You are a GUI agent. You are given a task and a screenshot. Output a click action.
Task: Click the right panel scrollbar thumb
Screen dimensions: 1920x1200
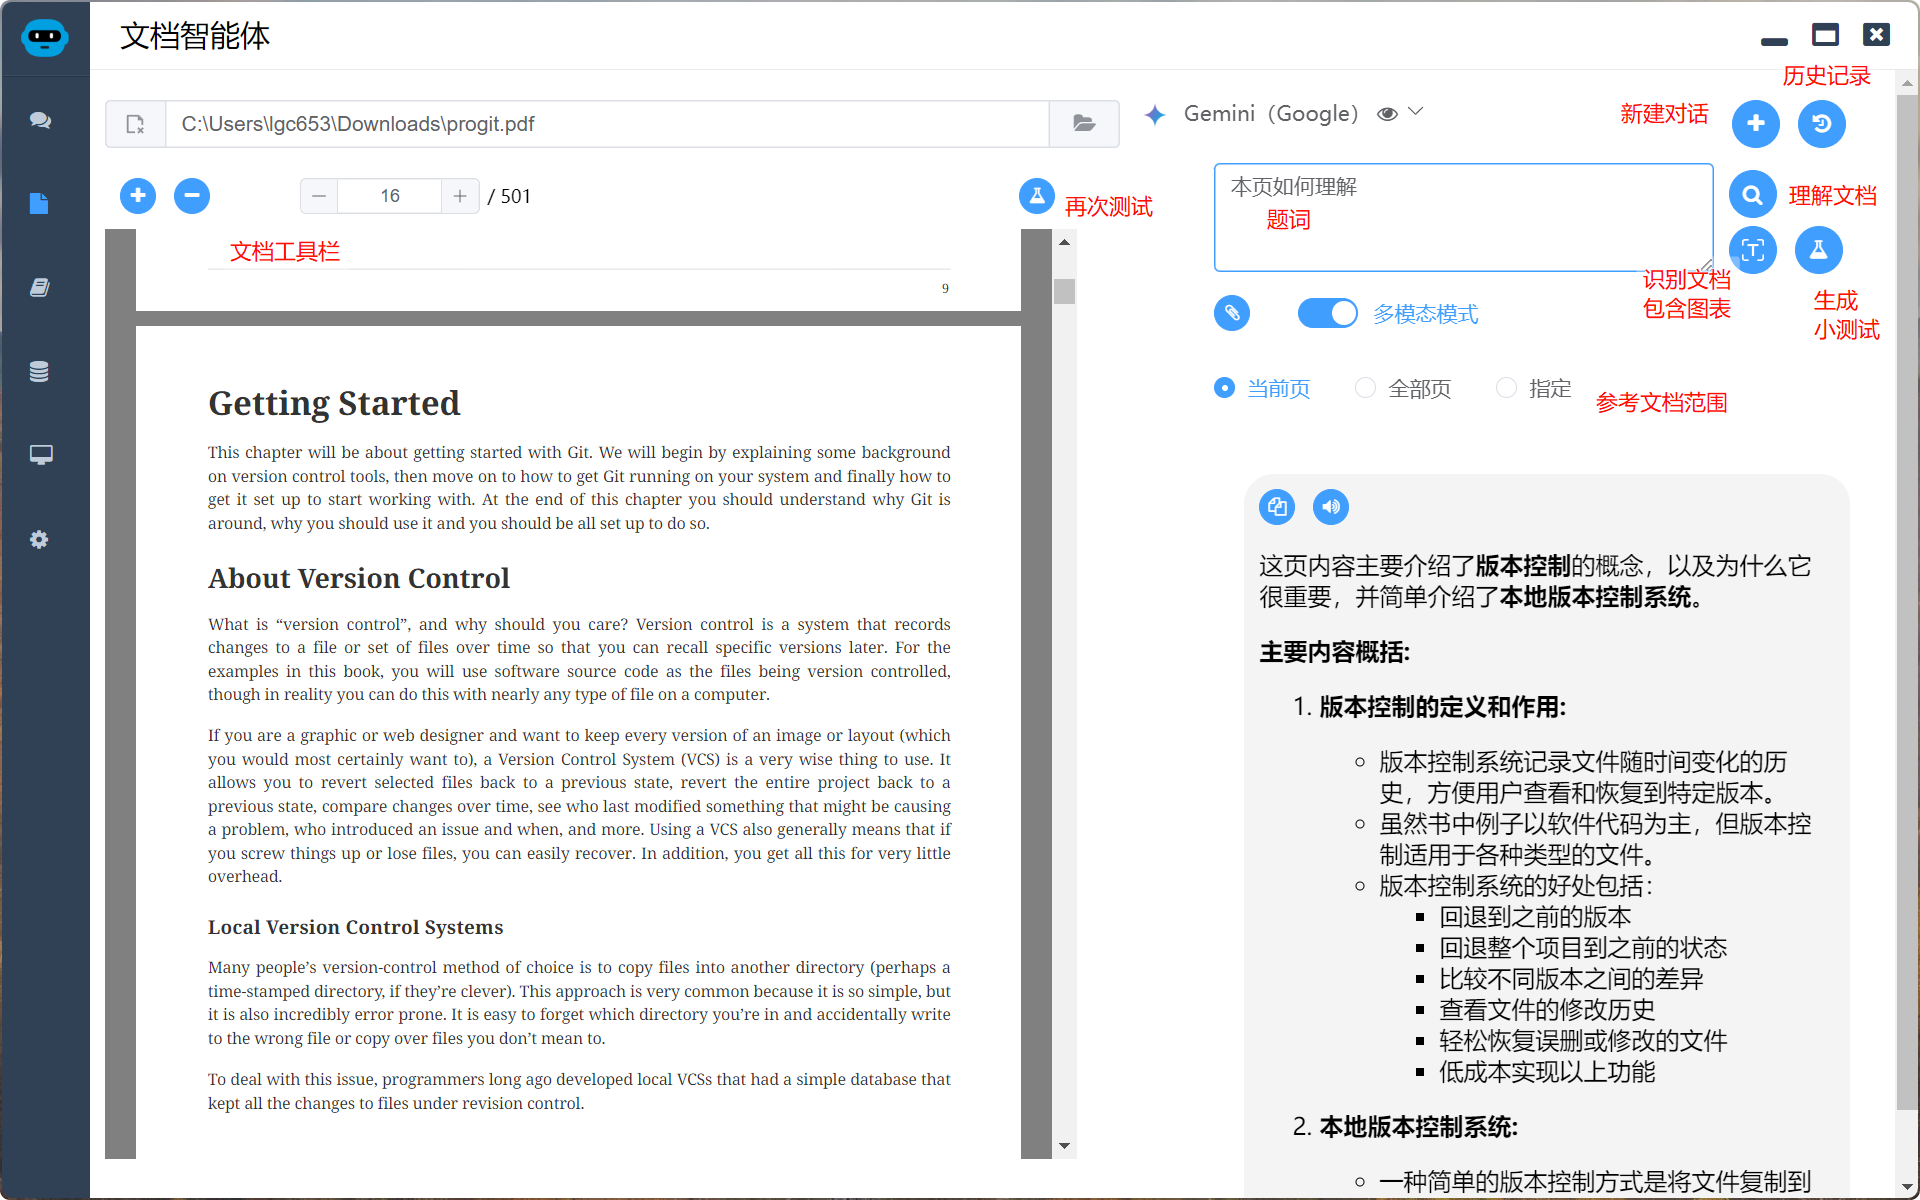point(1906,603)
